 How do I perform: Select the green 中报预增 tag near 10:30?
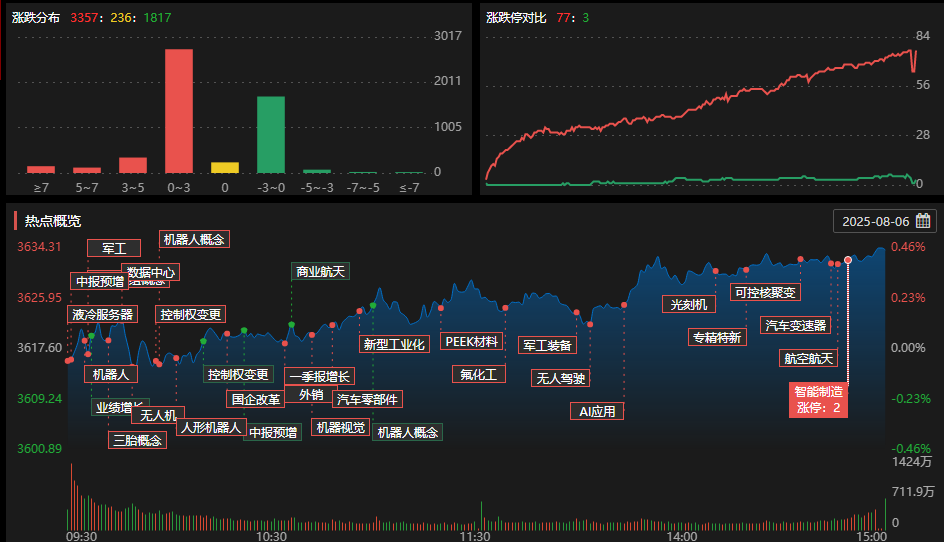tap(273, 432)
